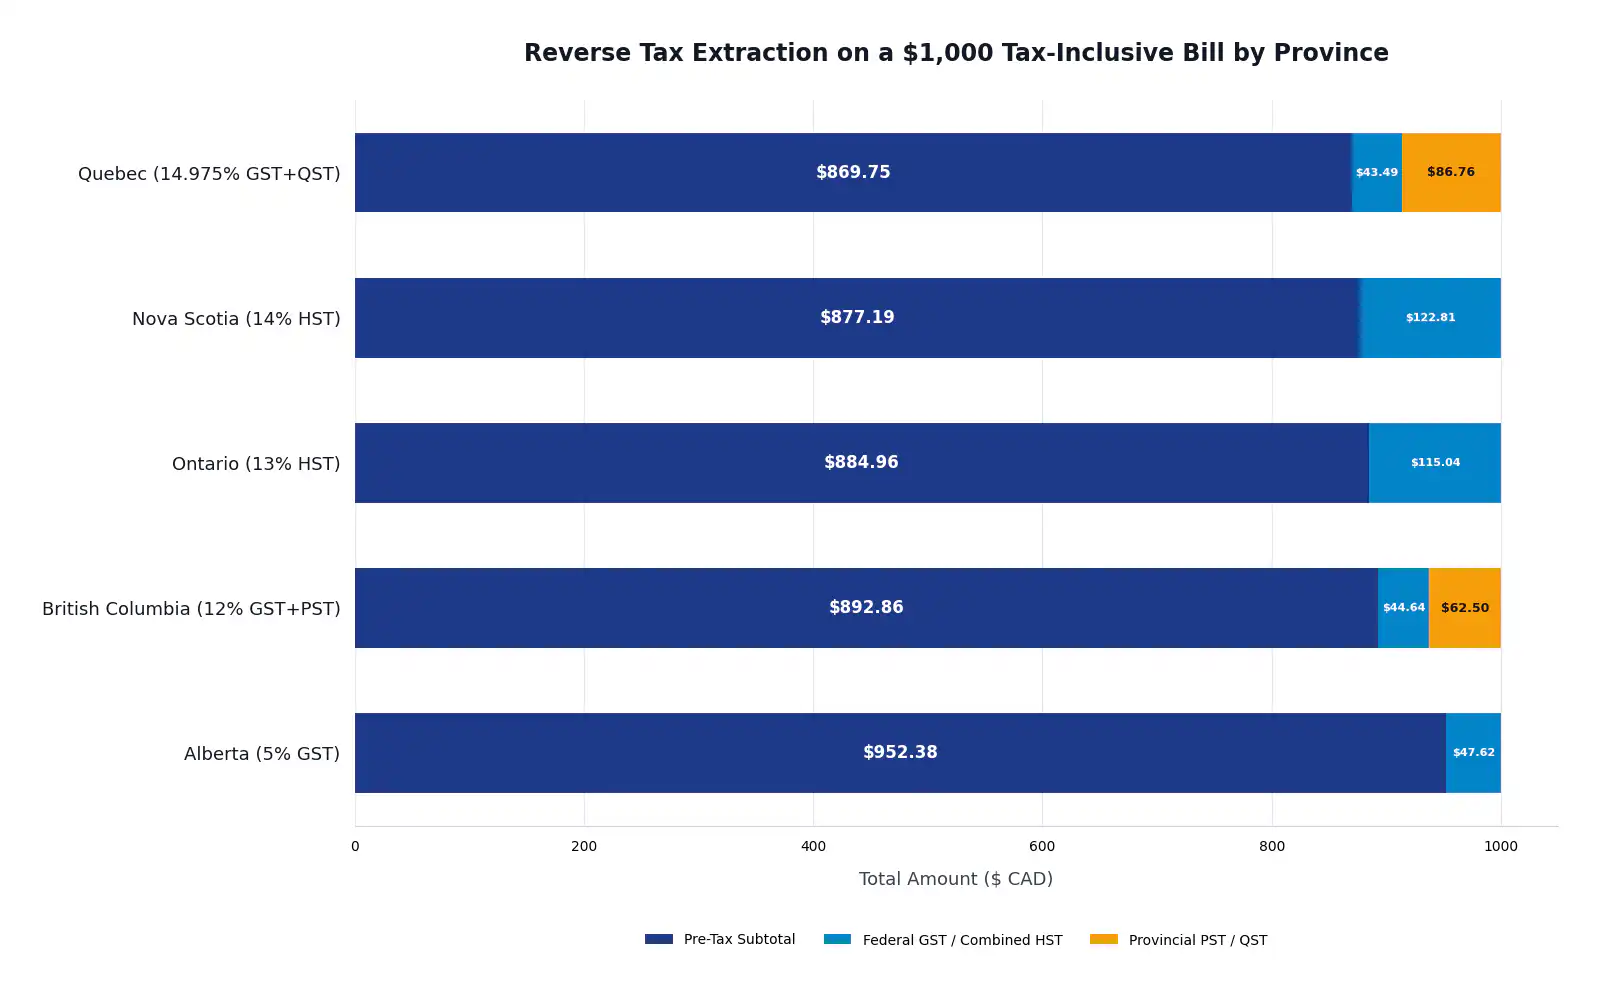1600x1000 pixels.
Task: Click the British Columbia (12% GST+PST) axis label
Action: pyautogui.click(x=191, y=608)
